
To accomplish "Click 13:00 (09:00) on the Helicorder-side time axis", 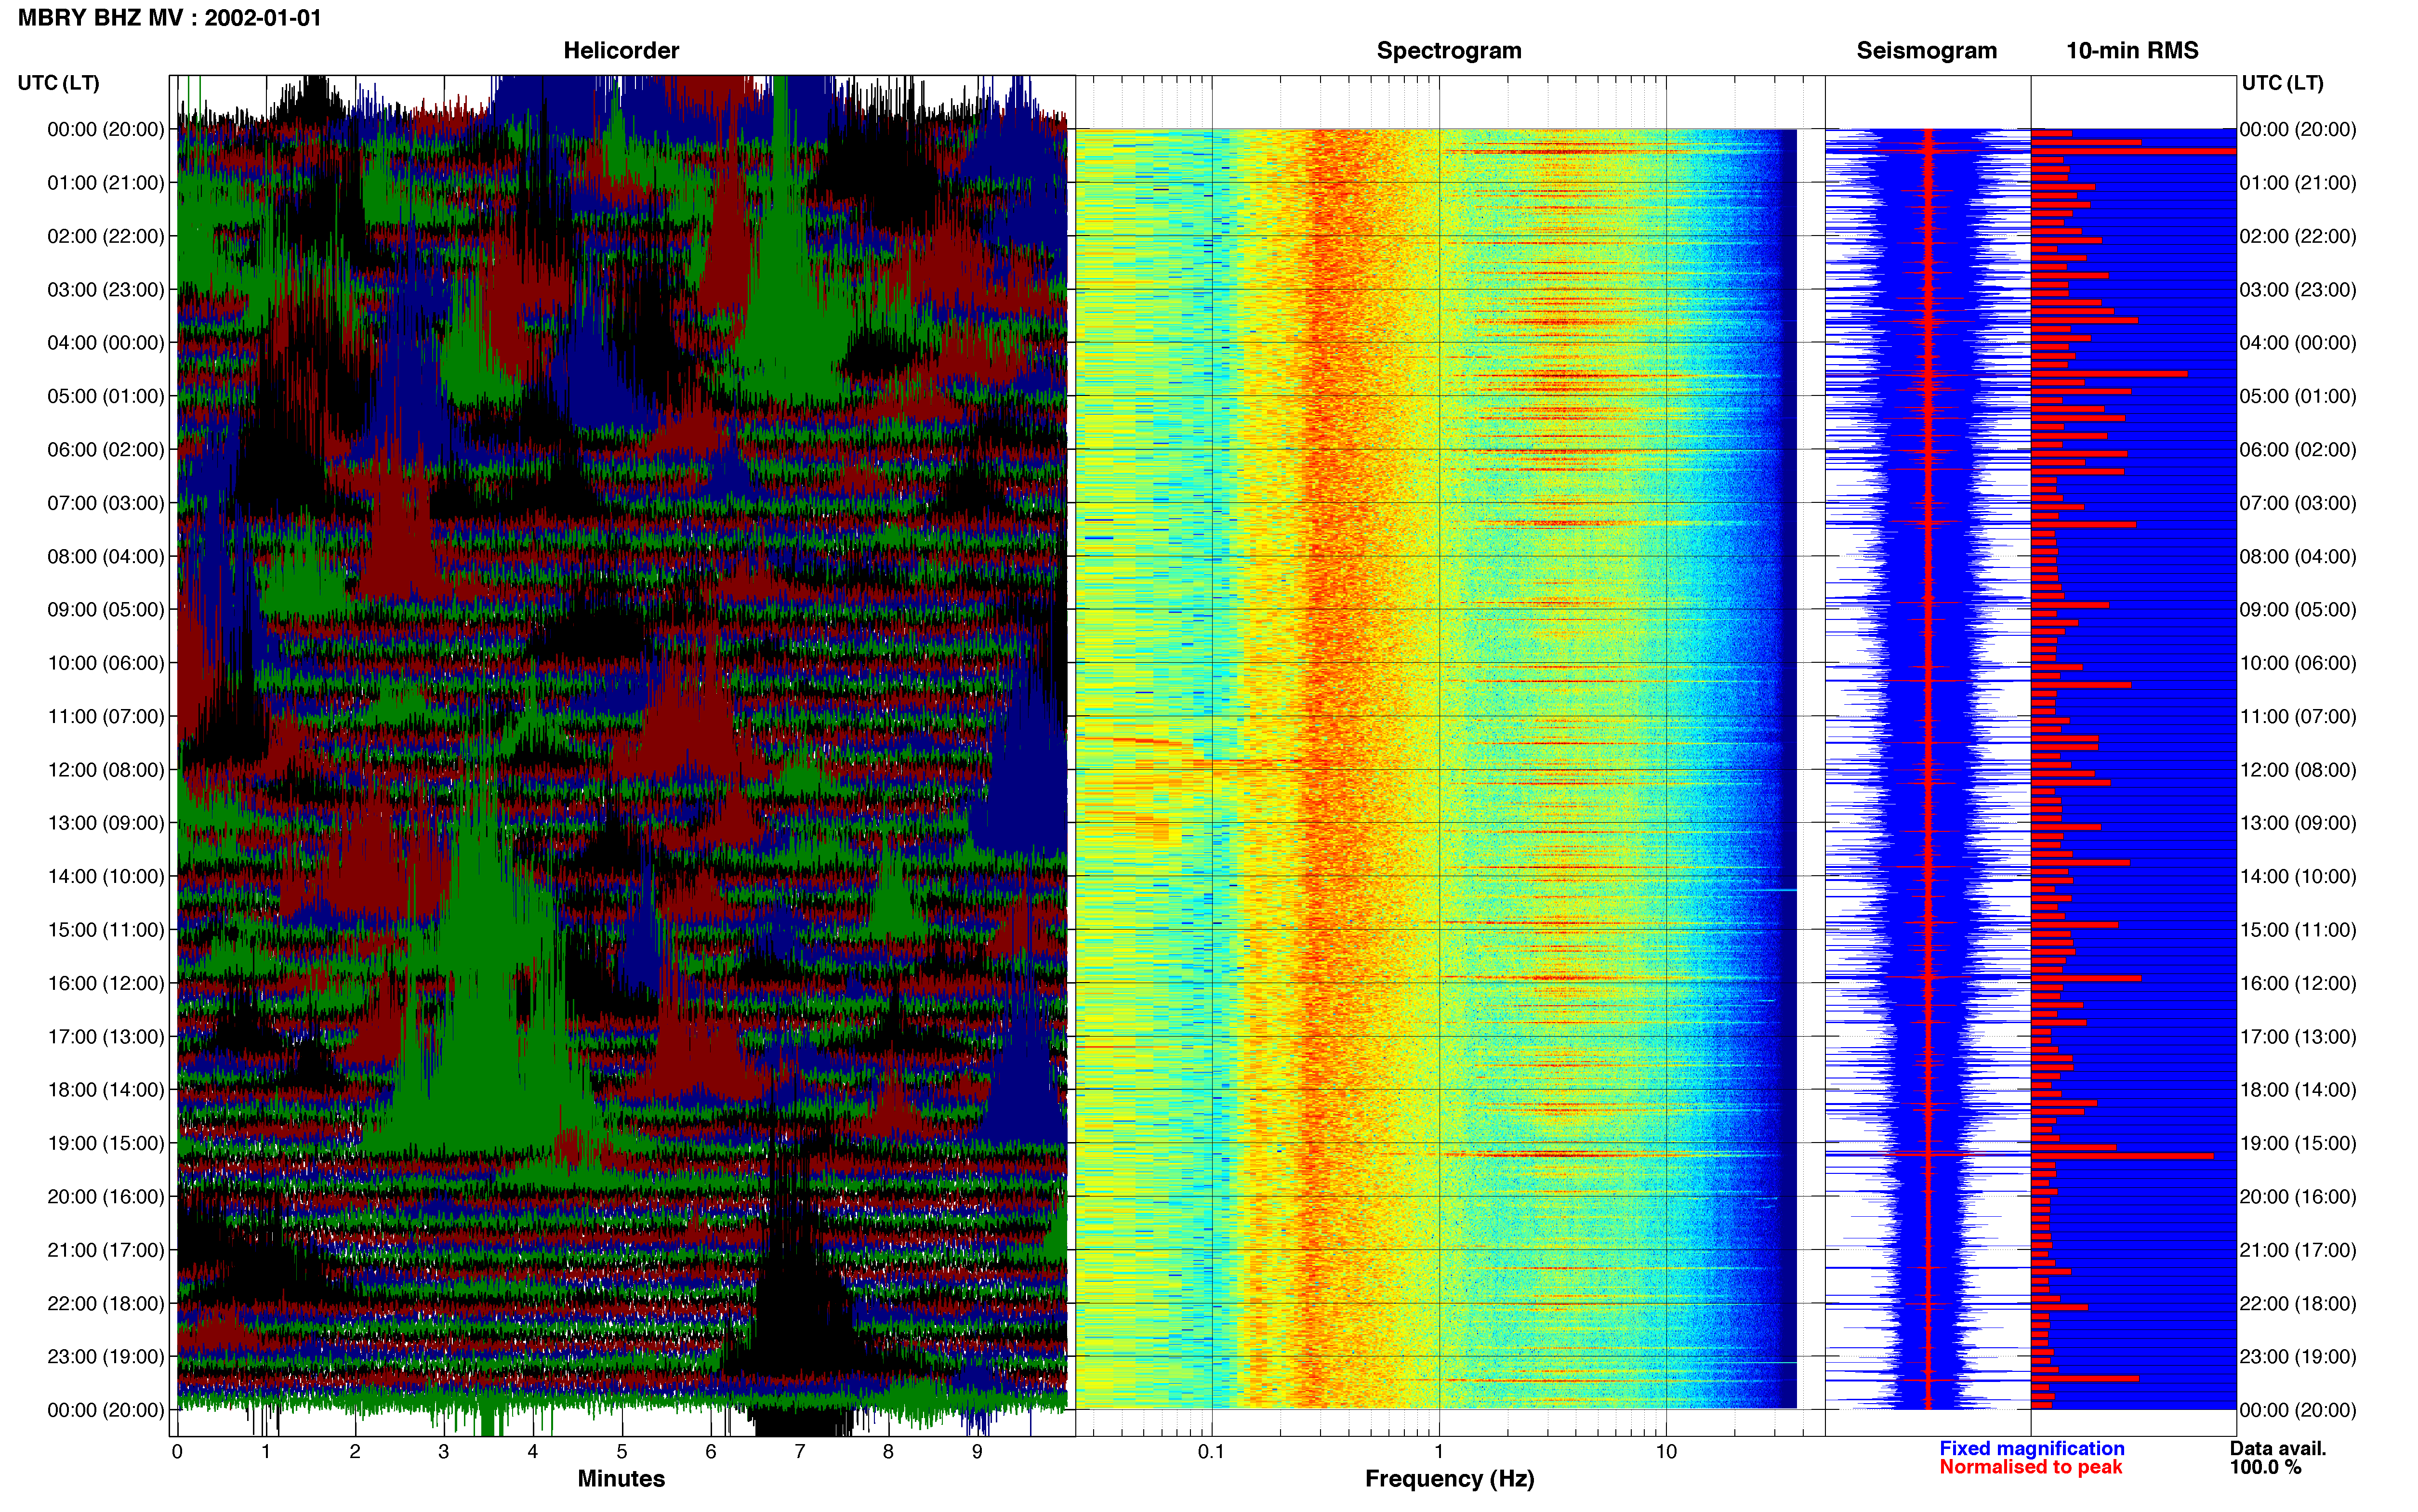I will 106,823.
